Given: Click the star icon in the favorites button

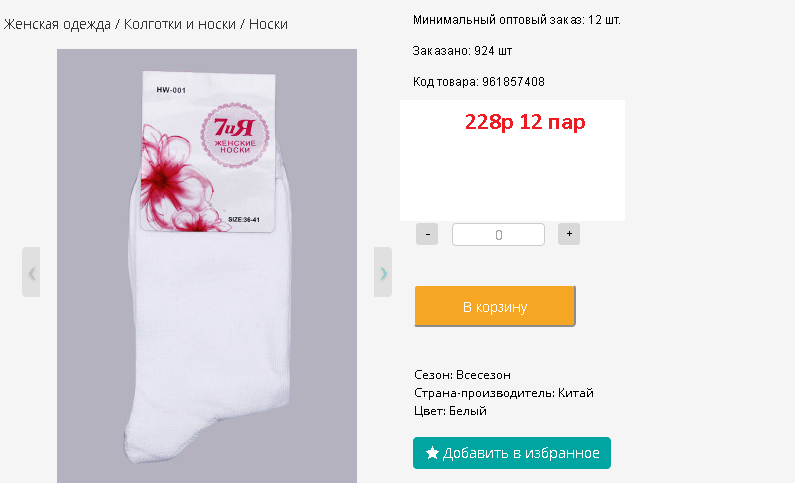Looking at the screenshot, I should pyautogui.click(x=432, y=453).
